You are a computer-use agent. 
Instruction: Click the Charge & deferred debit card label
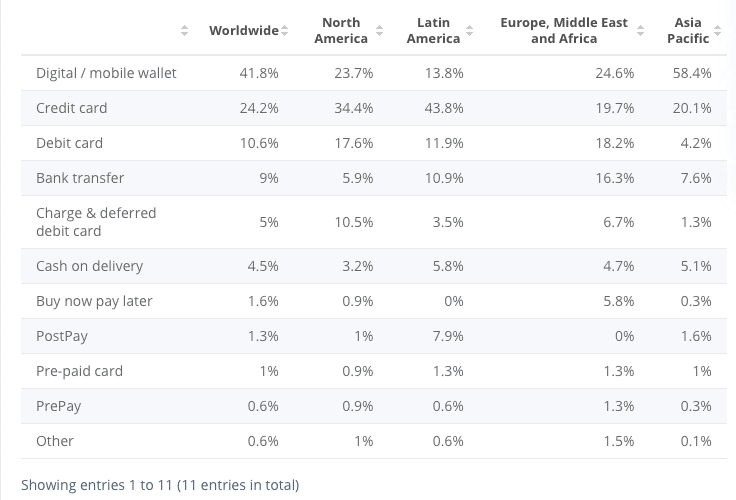pyautogui.click(x=96, y=222)
